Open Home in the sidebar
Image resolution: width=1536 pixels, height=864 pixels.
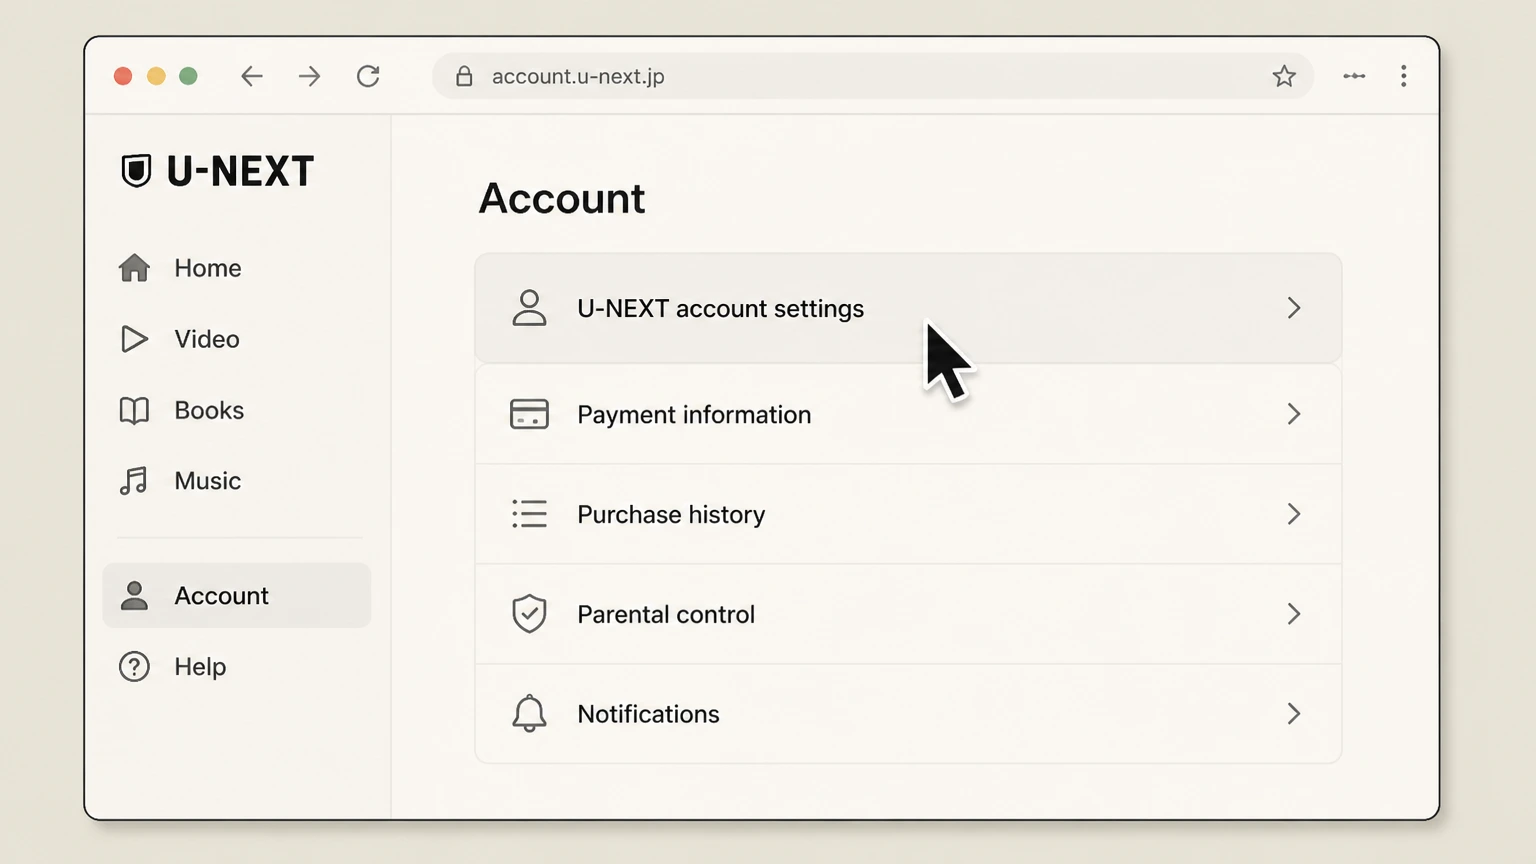click(237, 268)
